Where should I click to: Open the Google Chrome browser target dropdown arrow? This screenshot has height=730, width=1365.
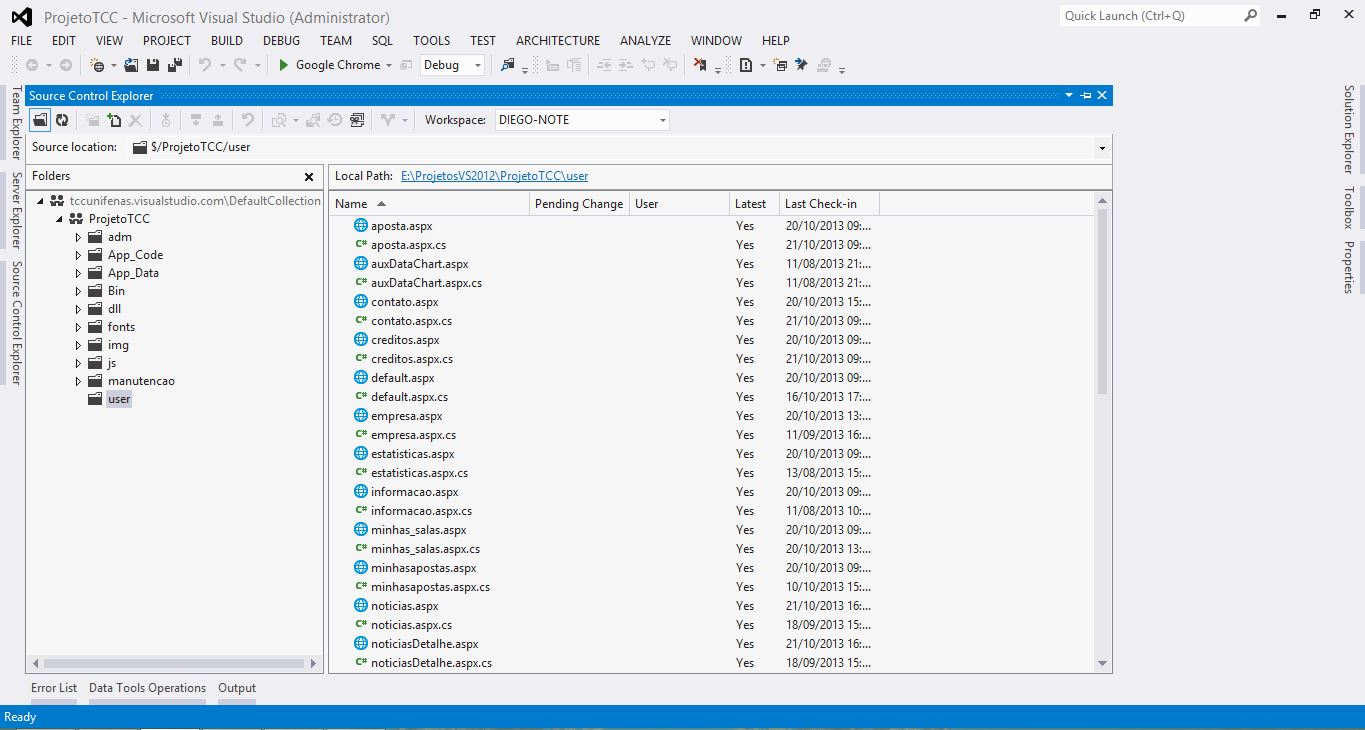(x=389, y=65)
